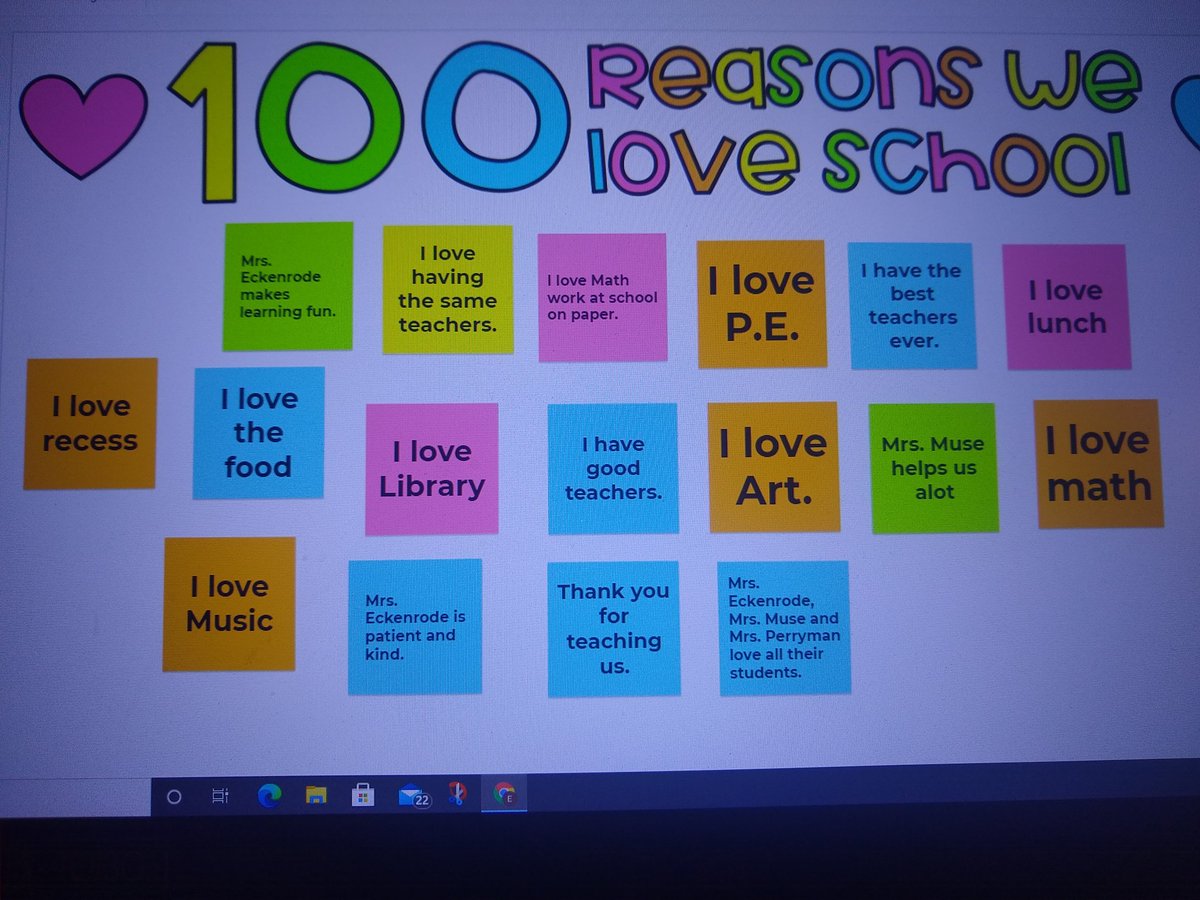Open Cortana circle on the taskbar
The width and height of the screenshot is (1200, 900).
click(x=174, y=797)
